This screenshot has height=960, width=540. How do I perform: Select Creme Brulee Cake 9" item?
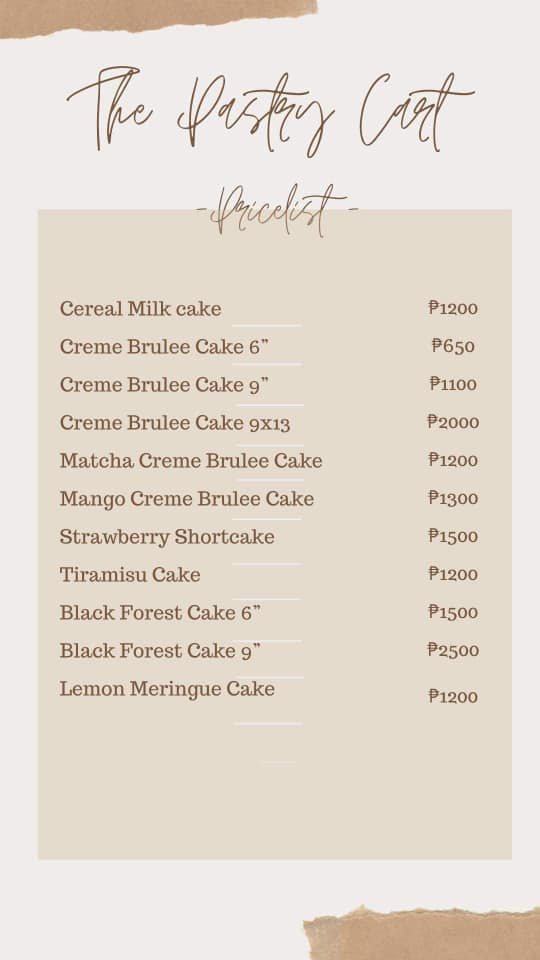(164, 385)
